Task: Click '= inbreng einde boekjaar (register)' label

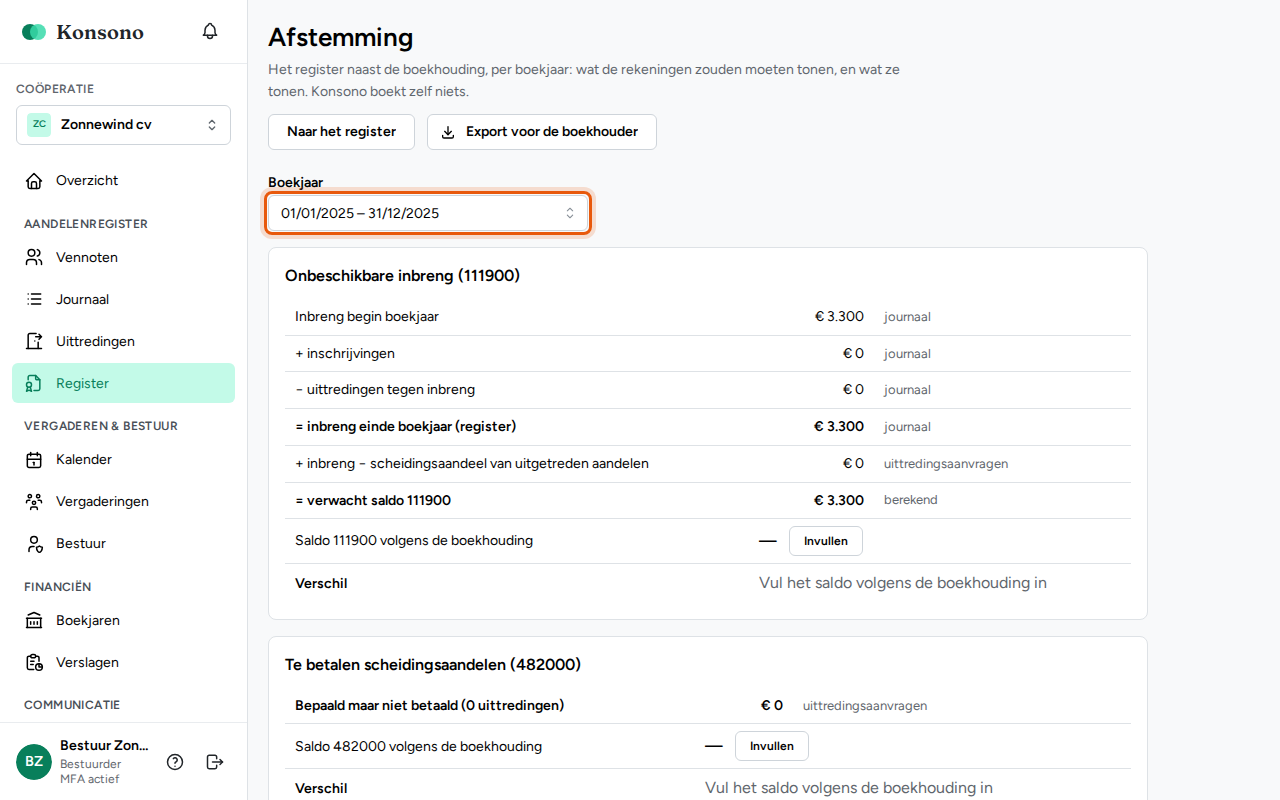Action: click(x=406, y=427)
